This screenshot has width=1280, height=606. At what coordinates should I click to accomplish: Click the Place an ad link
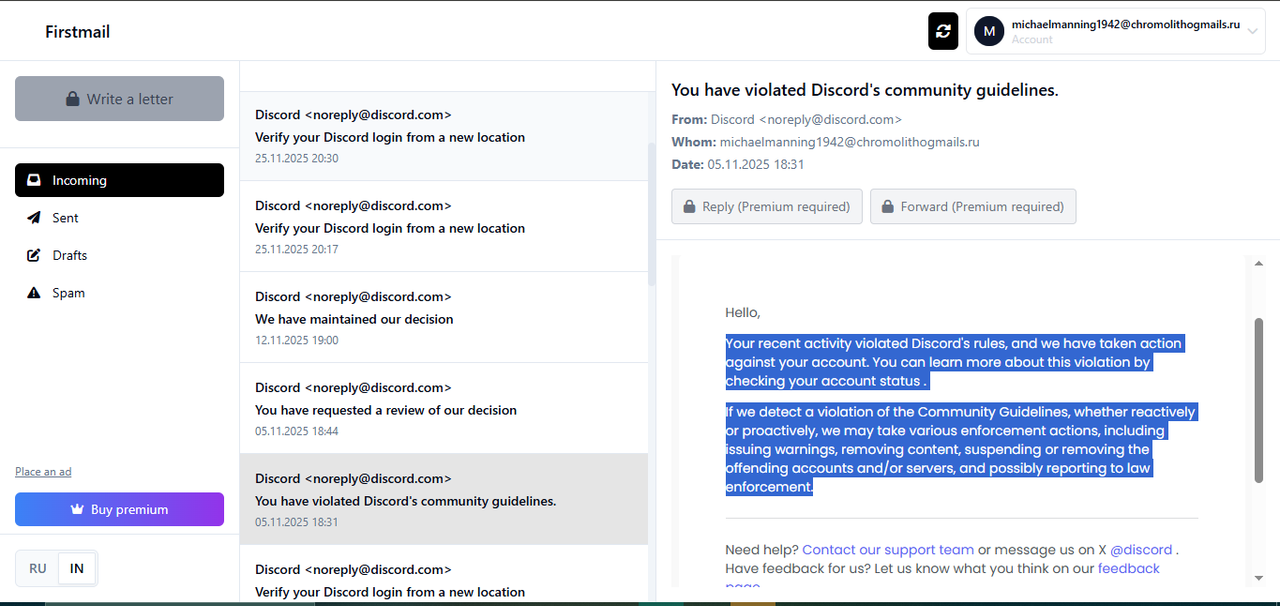coord(43,472)
